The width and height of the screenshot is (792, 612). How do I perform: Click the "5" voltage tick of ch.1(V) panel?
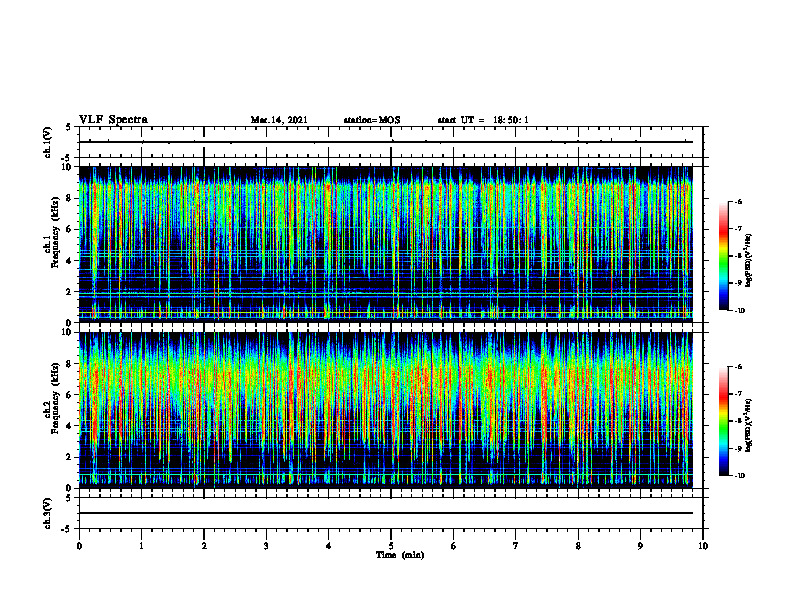[70, 127]
